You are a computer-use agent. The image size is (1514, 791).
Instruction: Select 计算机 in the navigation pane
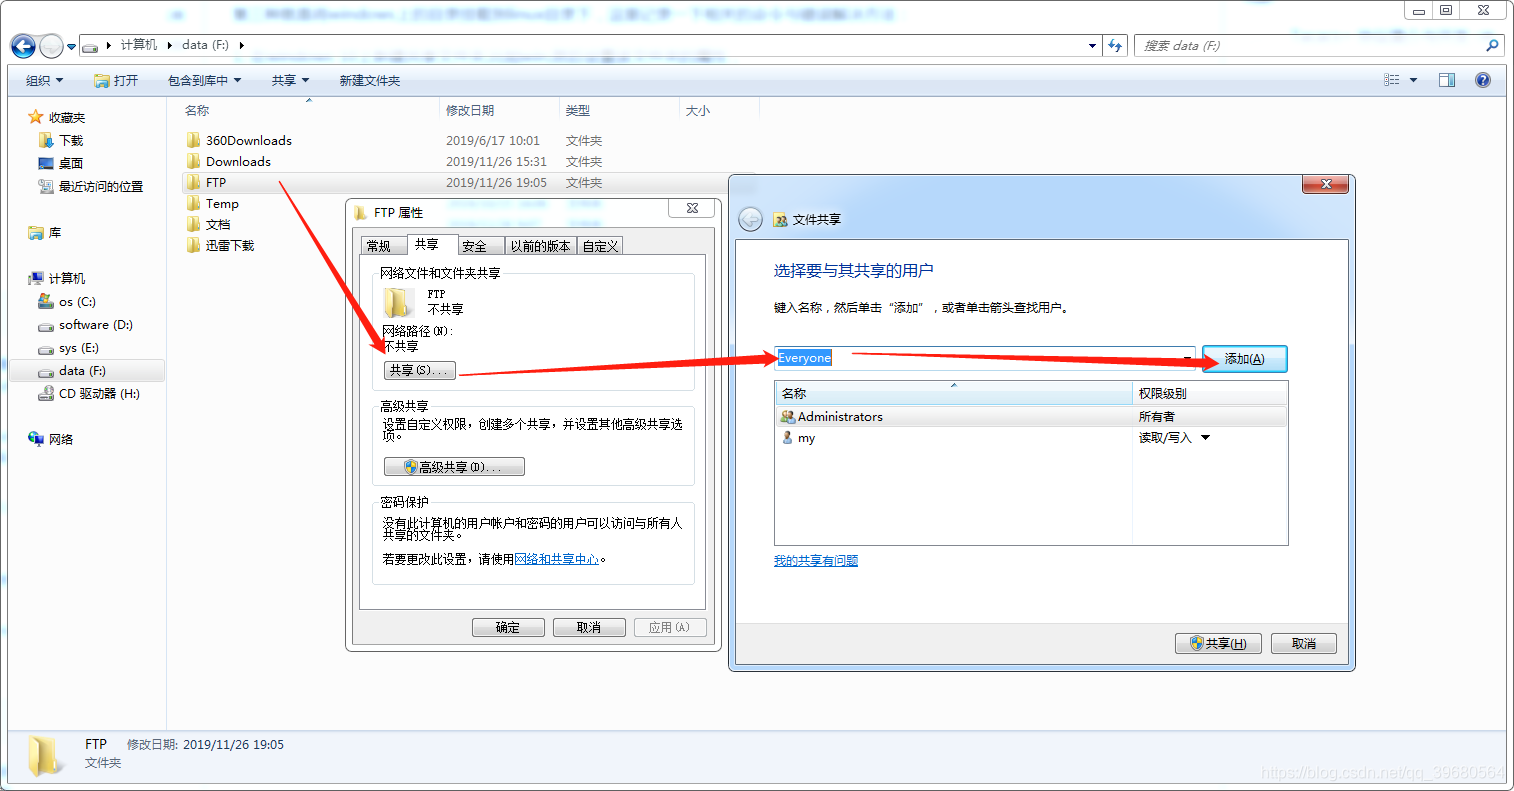pyautogui.click(x=57, y=278)
